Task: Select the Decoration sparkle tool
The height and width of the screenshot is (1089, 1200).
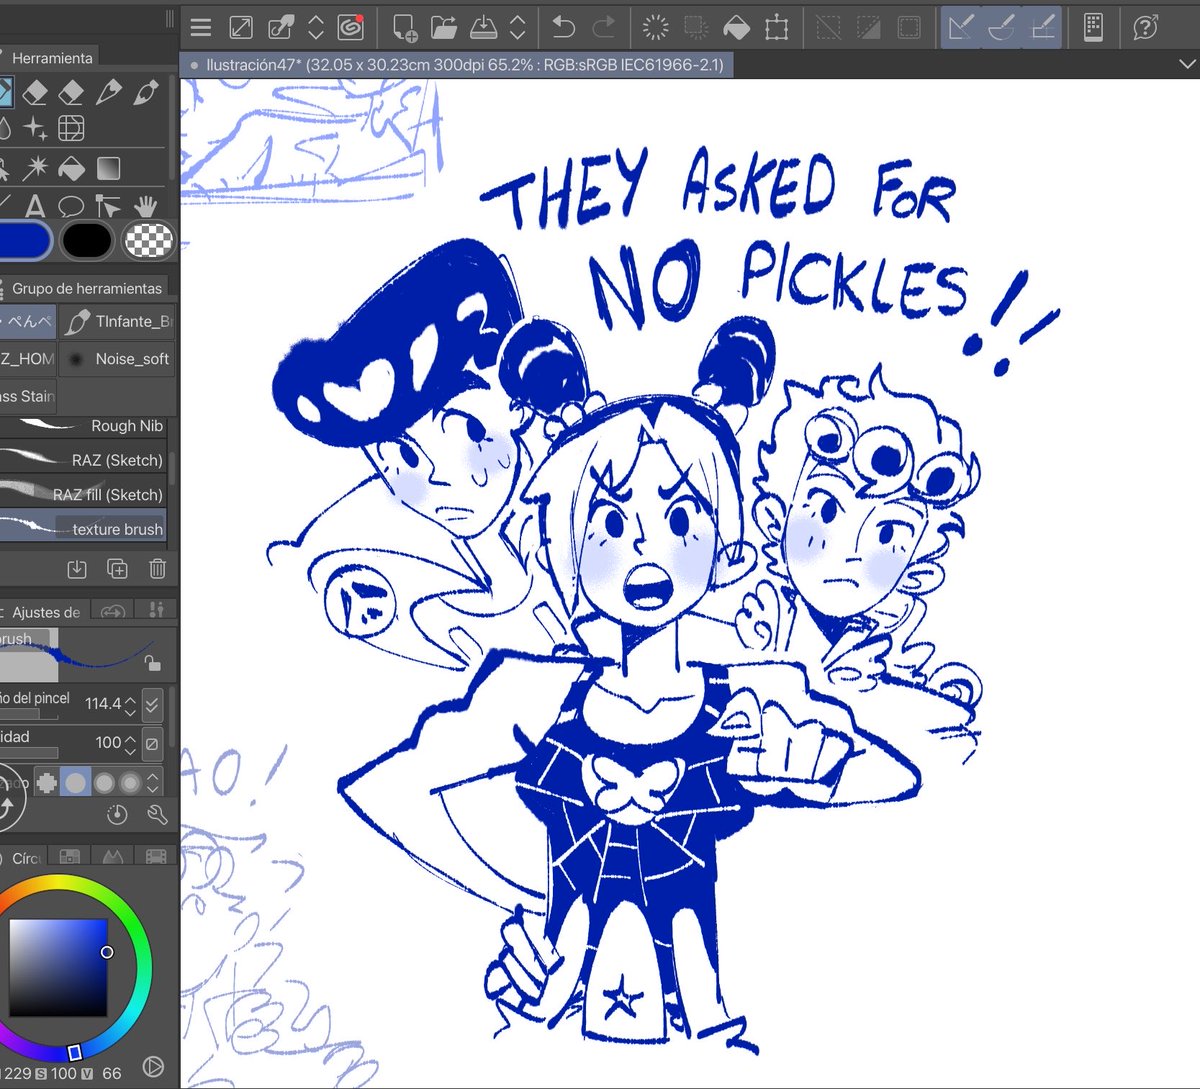Action: pyautogui.click(x=35, y=129)
